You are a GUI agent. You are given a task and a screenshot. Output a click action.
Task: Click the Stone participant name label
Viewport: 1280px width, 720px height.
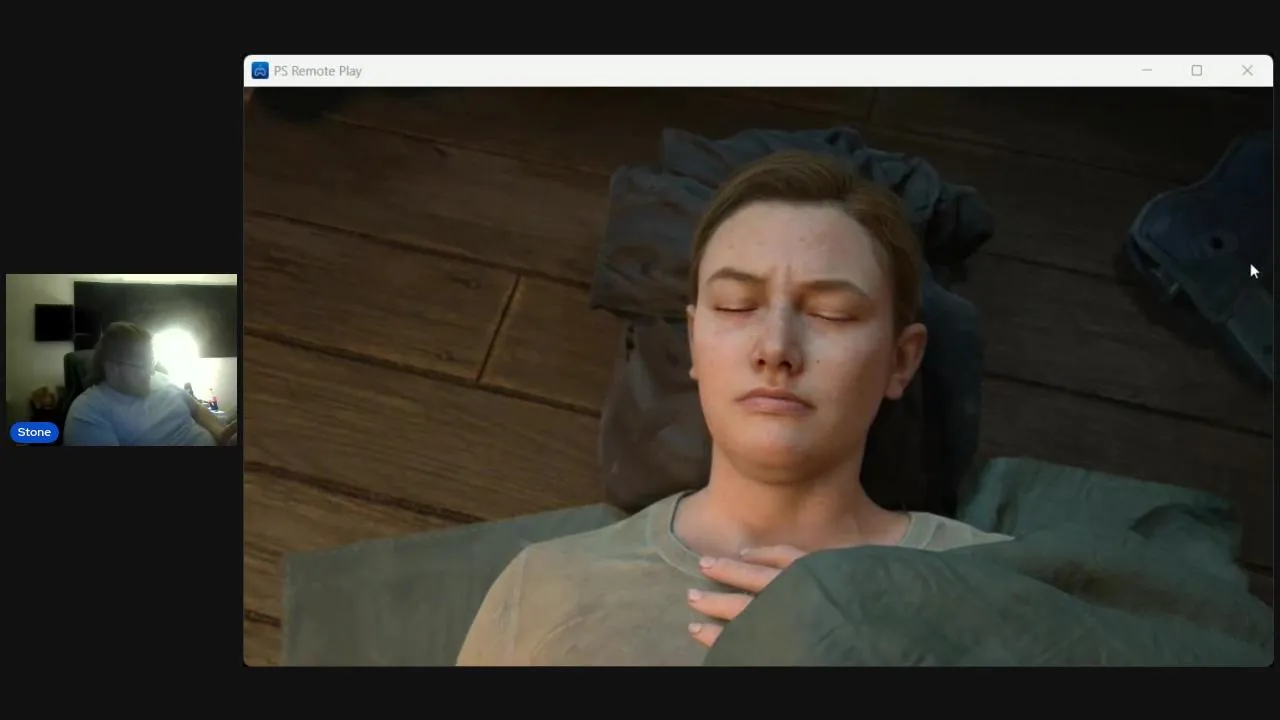click(x=34, y=432)
